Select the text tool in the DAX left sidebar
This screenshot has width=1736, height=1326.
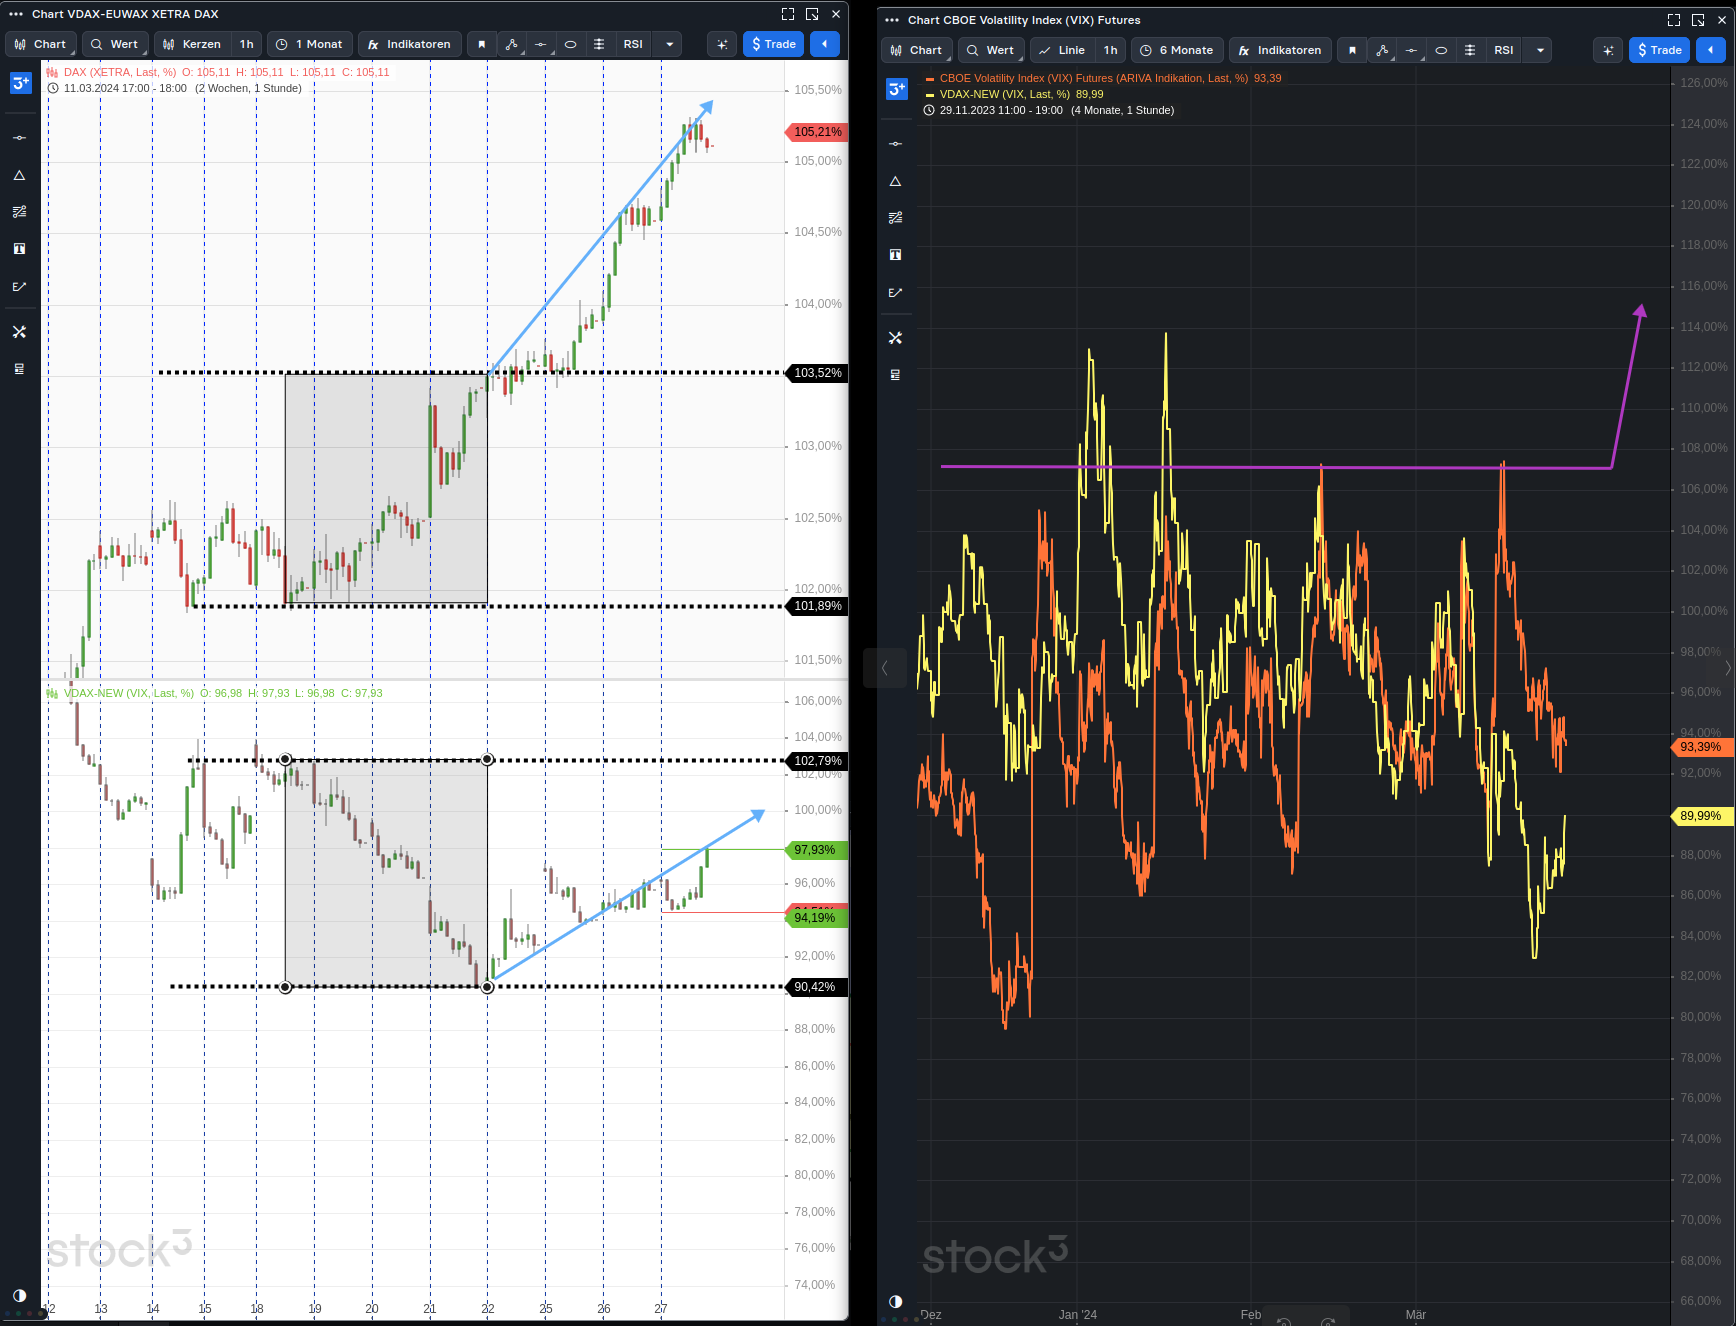[19, 249]
